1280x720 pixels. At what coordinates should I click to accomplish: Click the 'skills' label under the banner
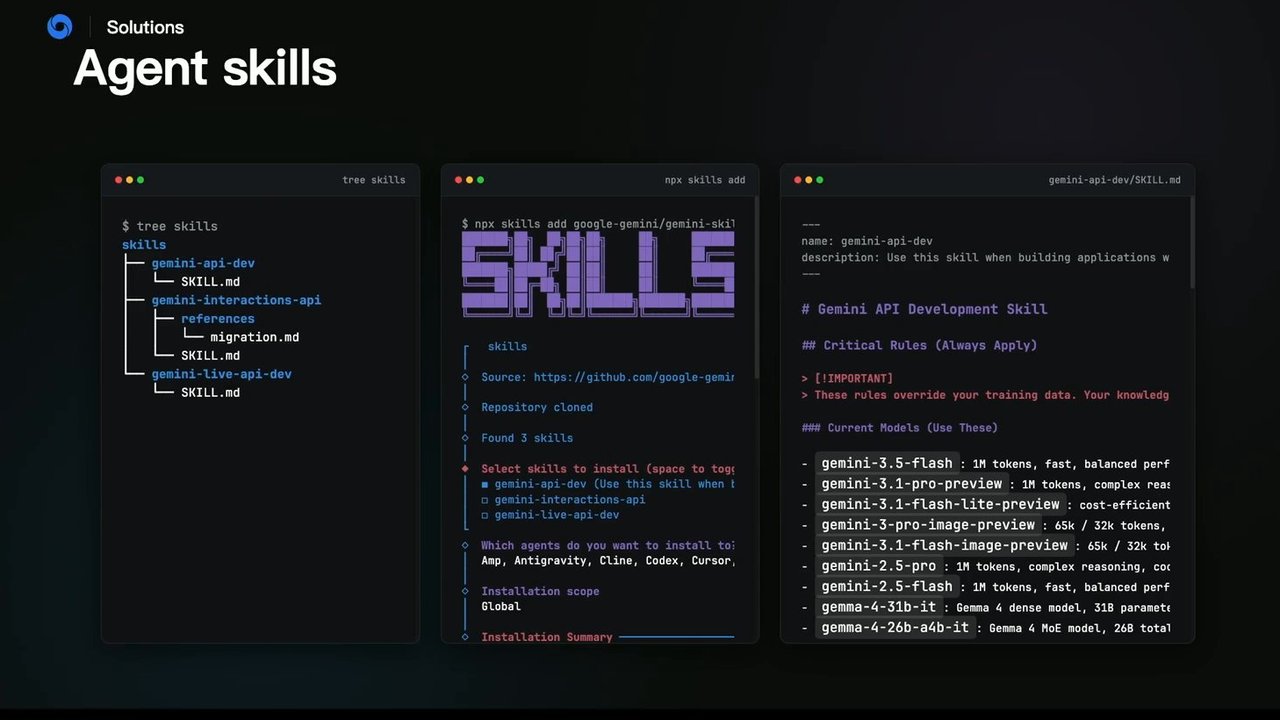point(507,346)
